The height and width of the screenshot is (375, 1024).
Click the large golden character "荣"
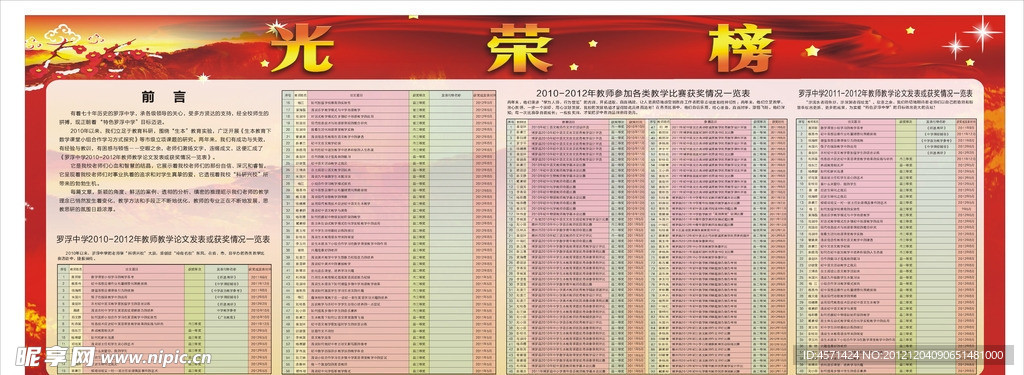tap(520, 49)
